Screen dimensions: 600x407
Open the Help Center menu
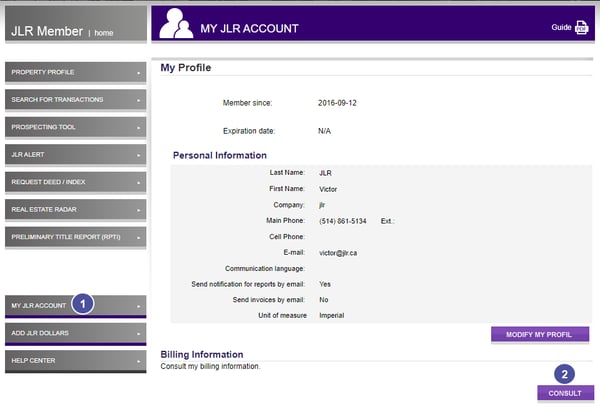(x=75, y=361)
